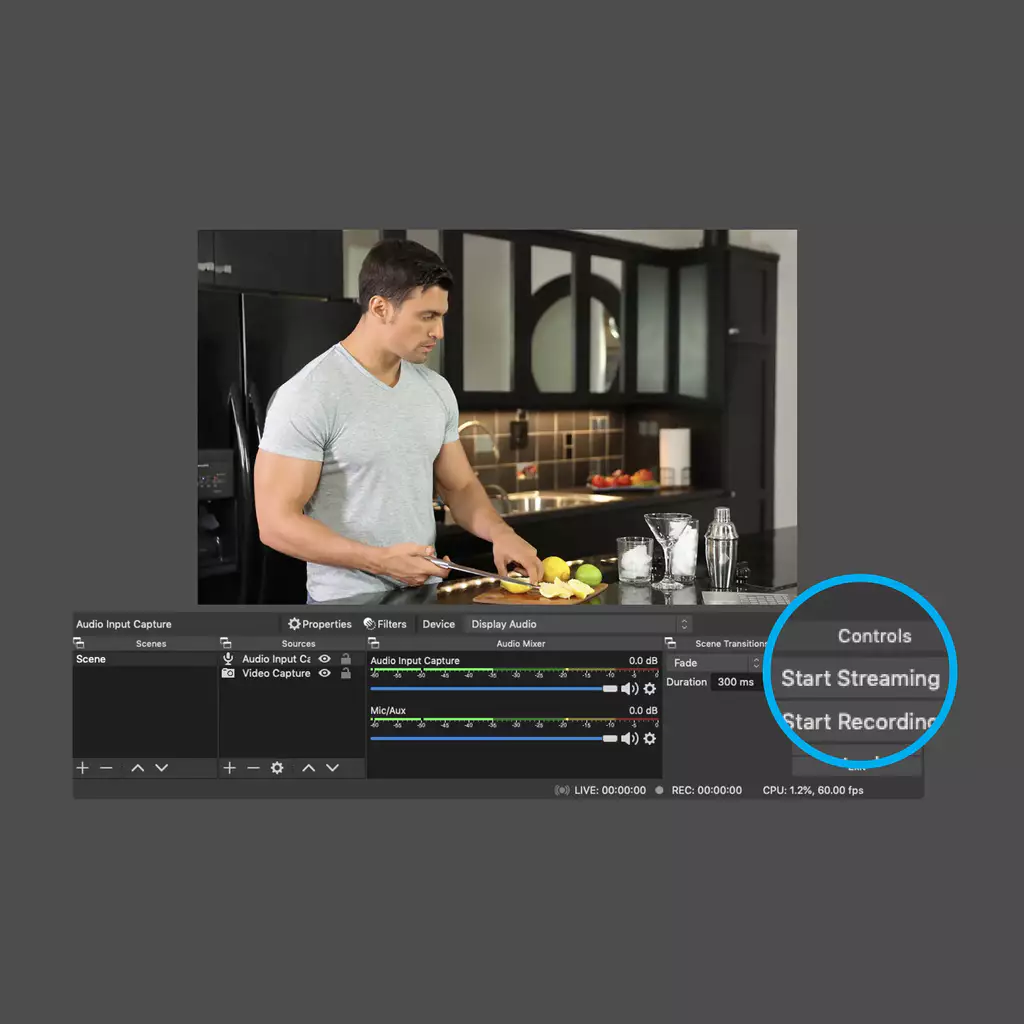Select the Audio Input Capture source row
The width and height of the screenshot is (1024, 1024).
pos(291,659)
